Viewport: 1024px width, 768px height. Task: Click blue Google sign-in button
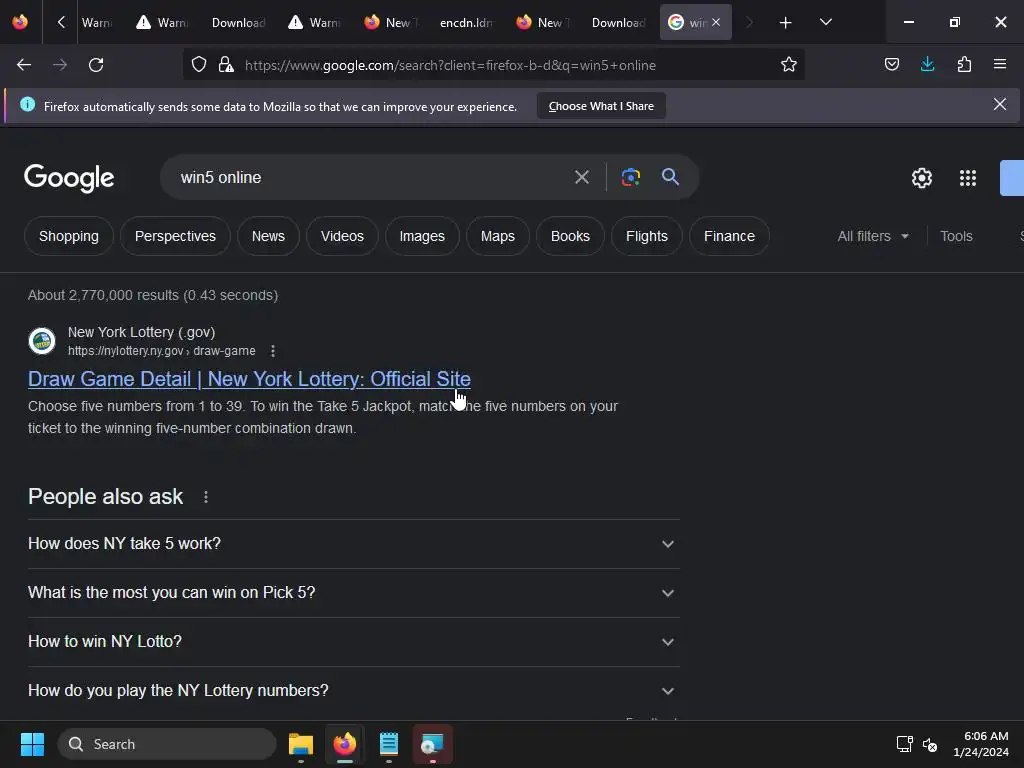coord(1012,178)
